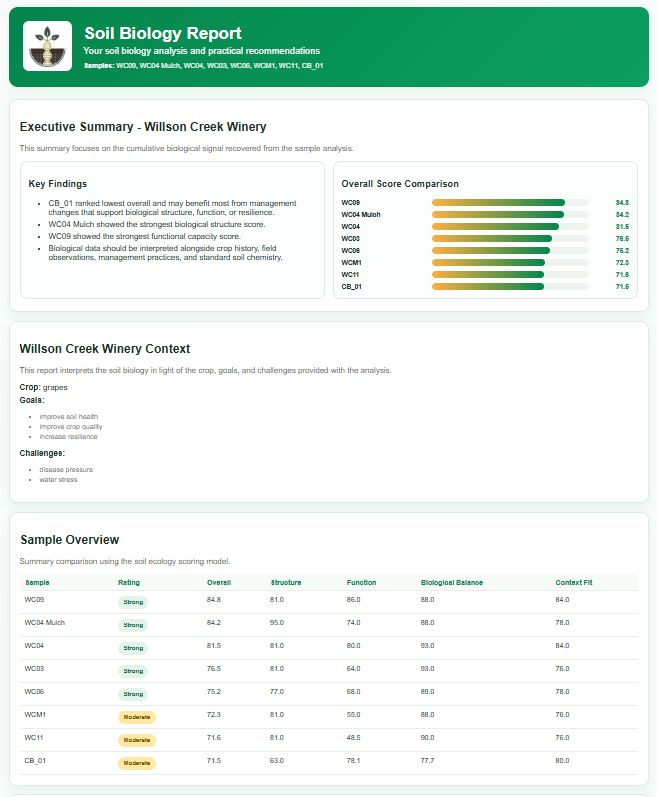The height and width of the screenshot is (797, 657).
Task: Click the Samples list line in header
Action: (x=203, y=66)
